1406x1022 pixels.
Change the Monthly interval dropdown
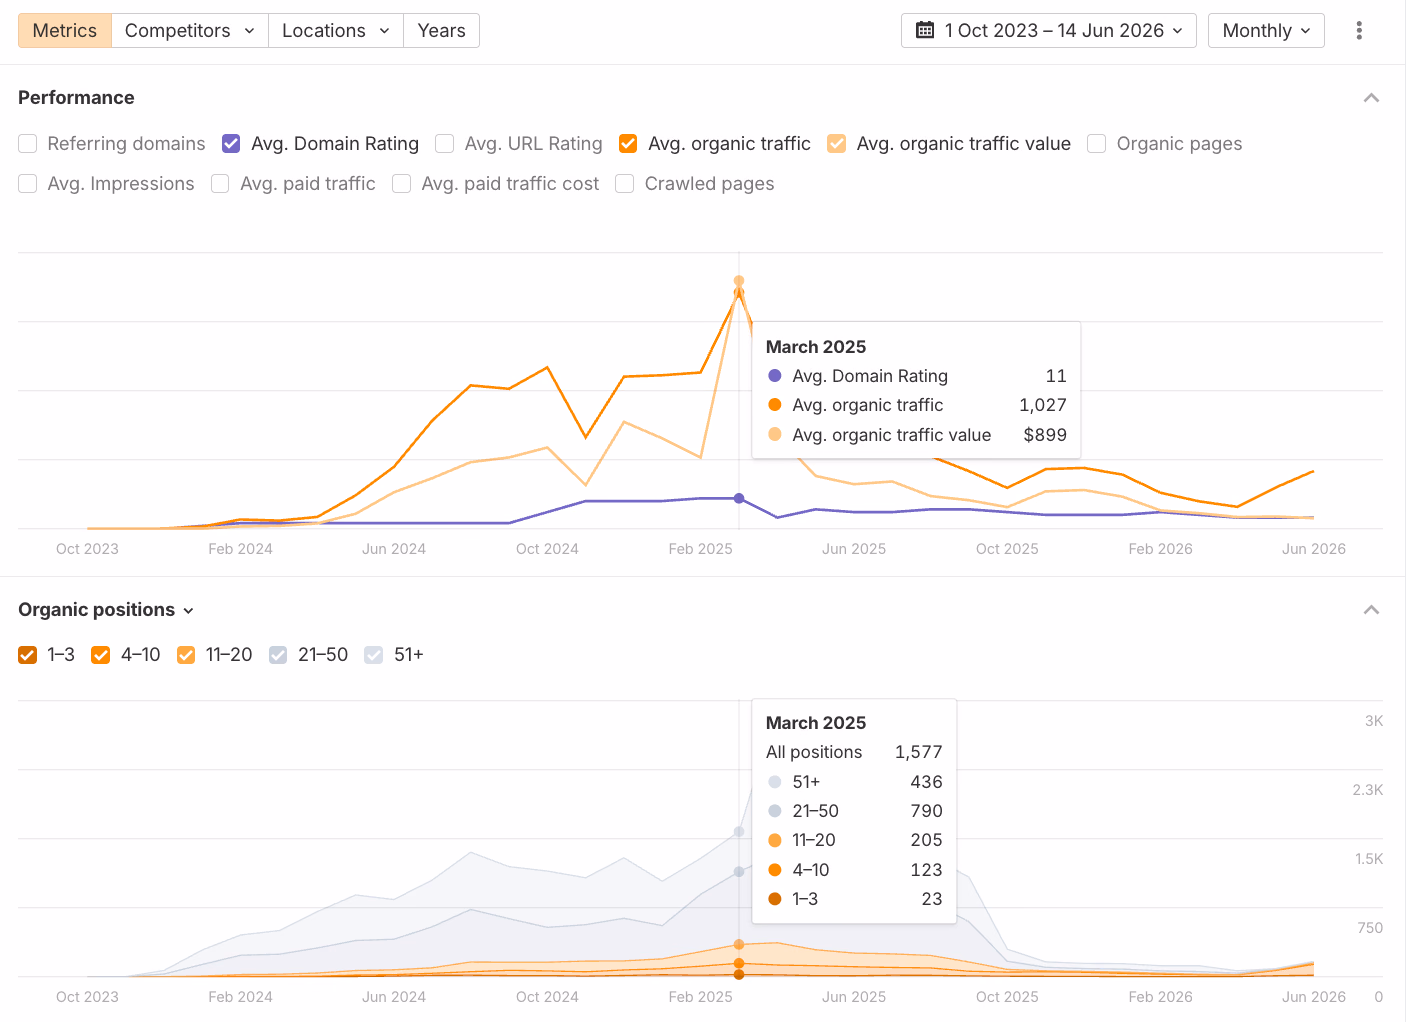(1266, 31)
